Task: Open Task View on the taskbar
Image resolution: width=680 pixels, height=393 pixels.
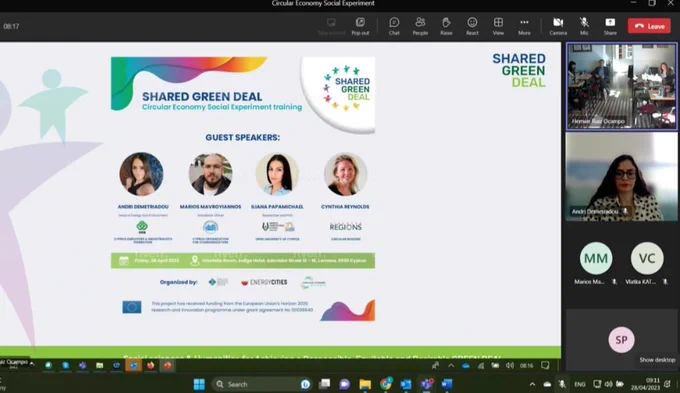Action: pyautogui.click(x=324, y=384)
